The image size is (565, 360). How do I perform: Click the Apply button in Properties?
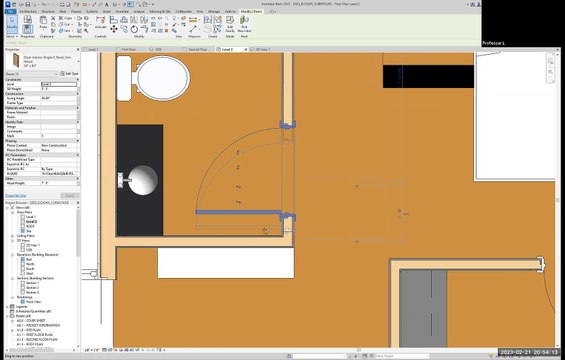(70, 196)
